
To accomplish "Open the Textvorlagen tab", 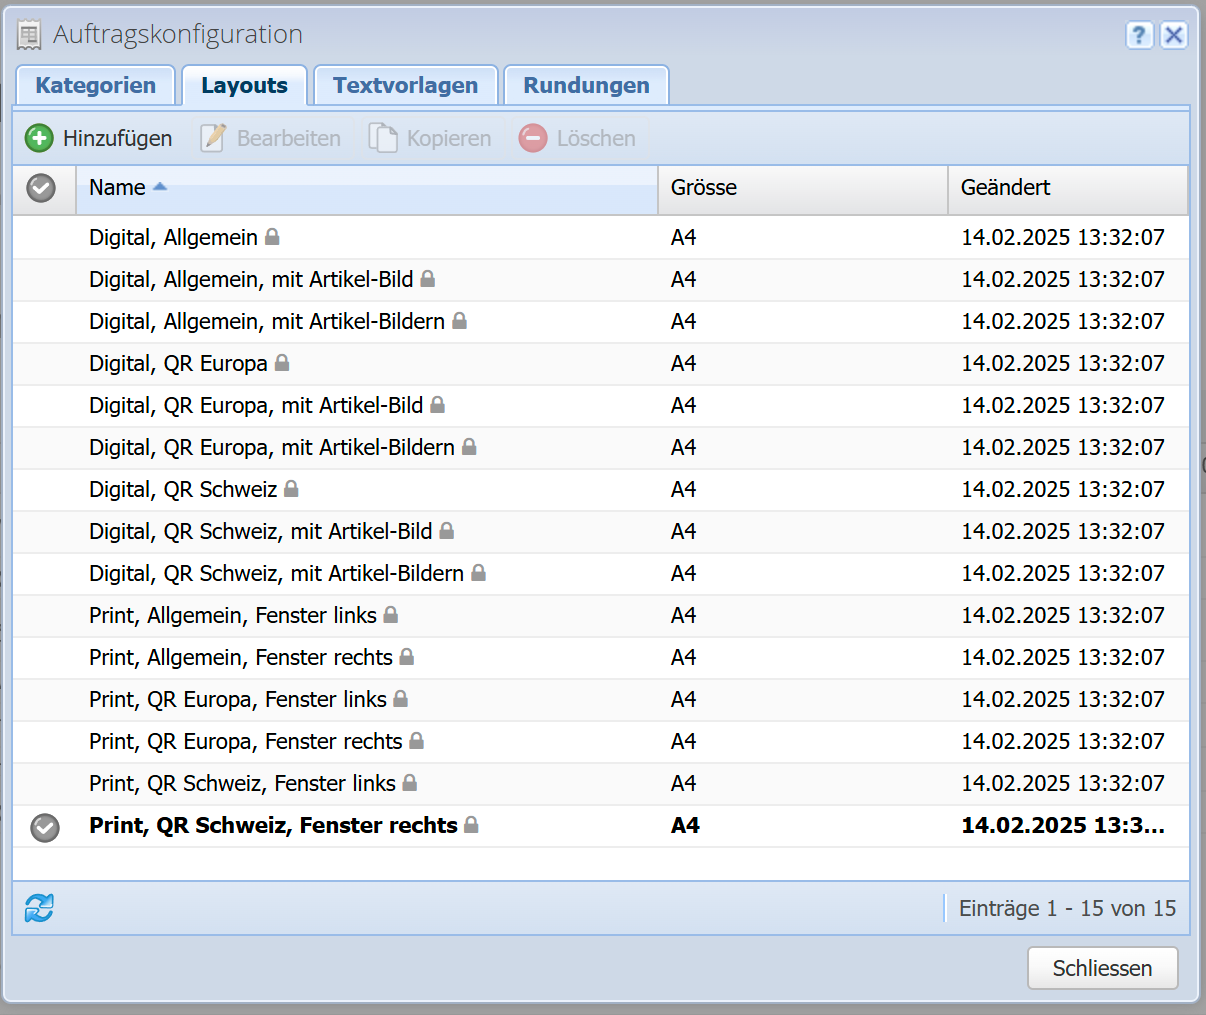I will pyautogui.click(x=405, y=86).
